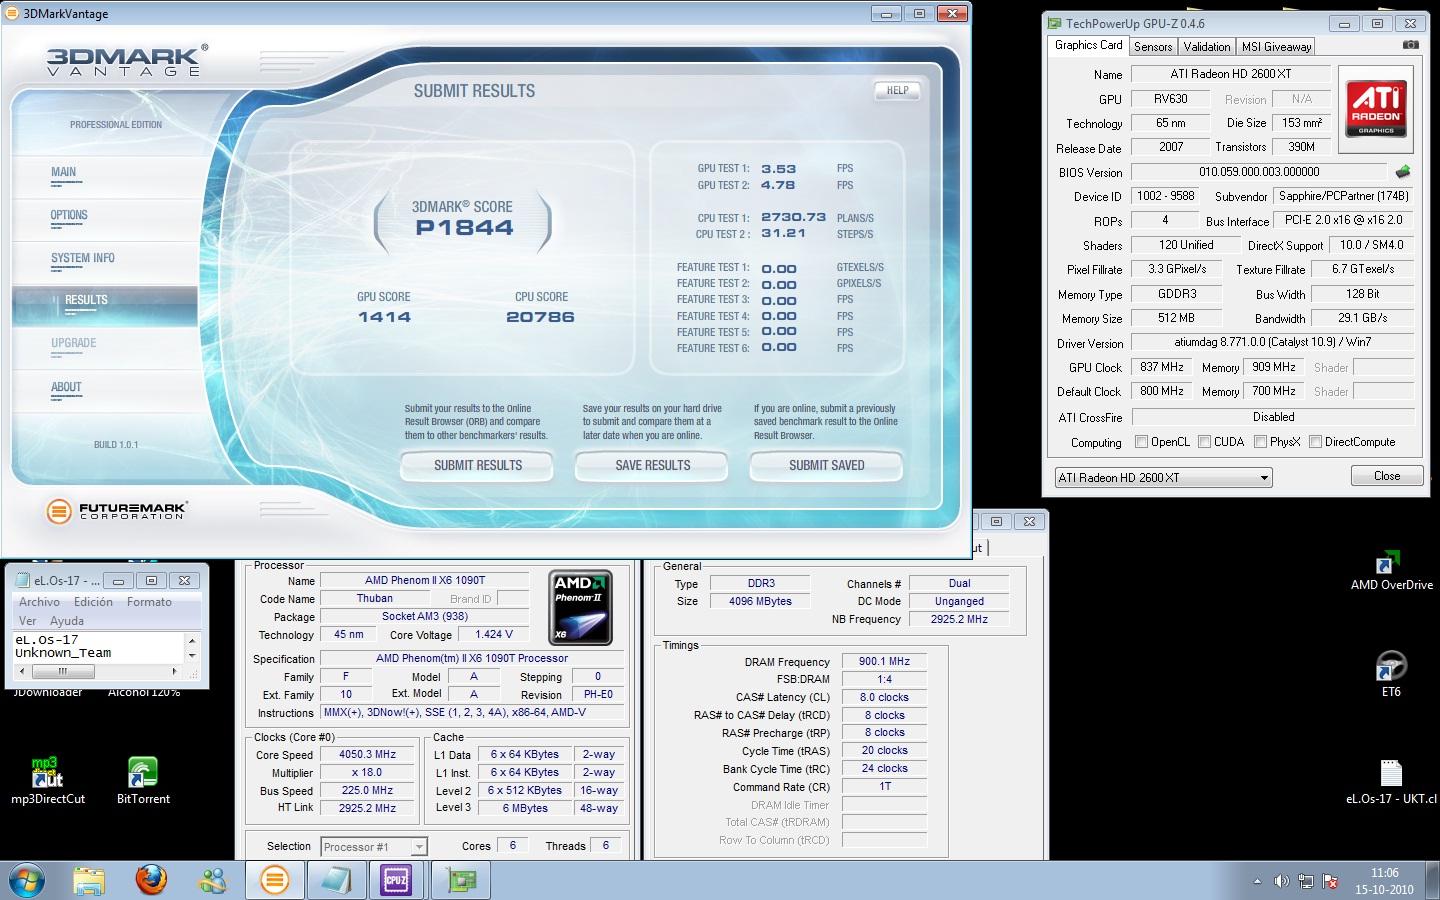This screenshot has height=900, width=1440.
Task: Click the AMD Phenom II logo in CPU-Z
Action: coord(580,607)
